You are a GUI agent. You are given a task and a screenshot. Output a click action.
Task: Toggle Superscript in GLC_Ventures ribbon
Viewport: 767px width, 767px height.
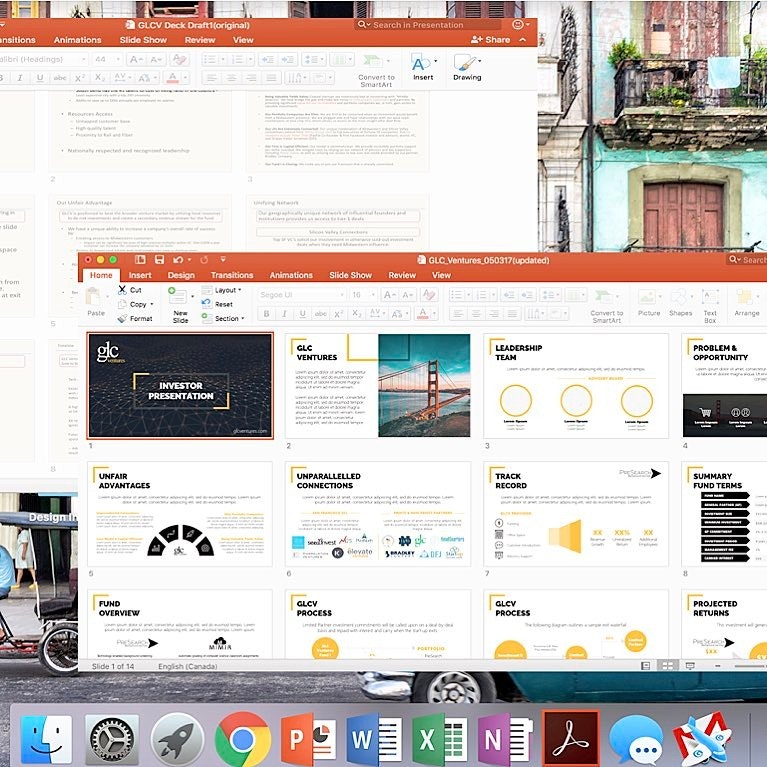point(338,314)
